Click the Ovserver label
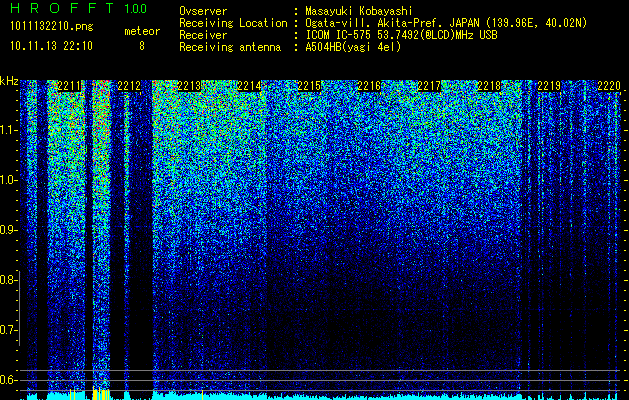This screenshot has width=629, height=400. pyautogui.click(x=203, y=11)
